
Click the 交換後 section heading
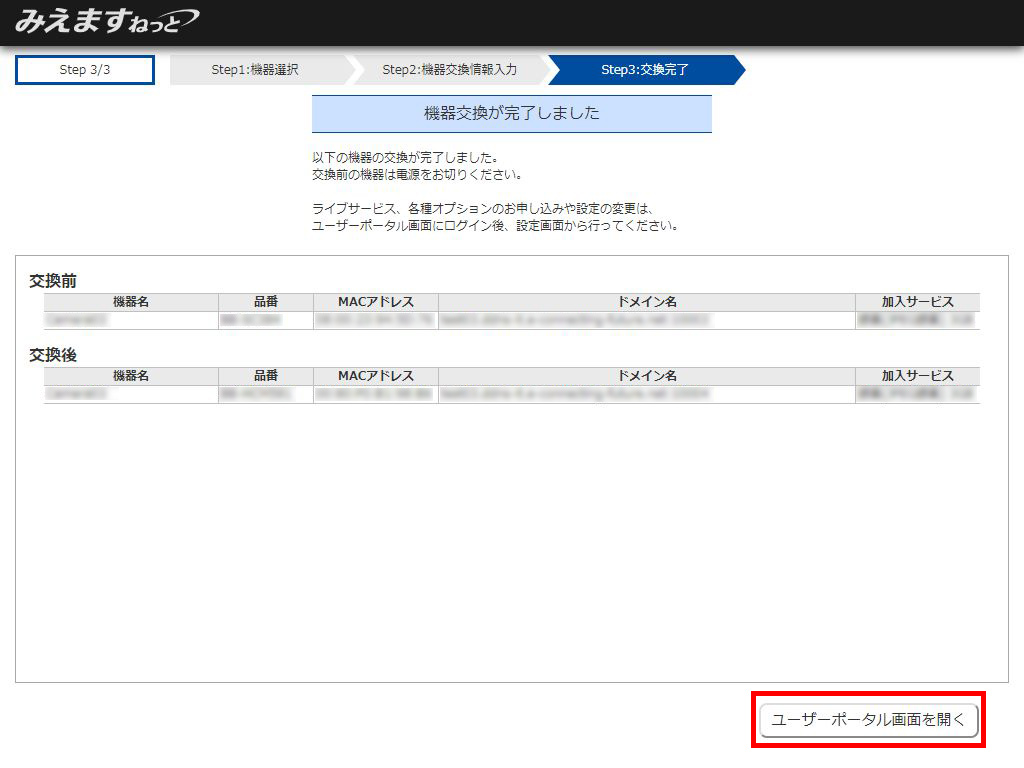pyautogui.click(x=53, y=355)
